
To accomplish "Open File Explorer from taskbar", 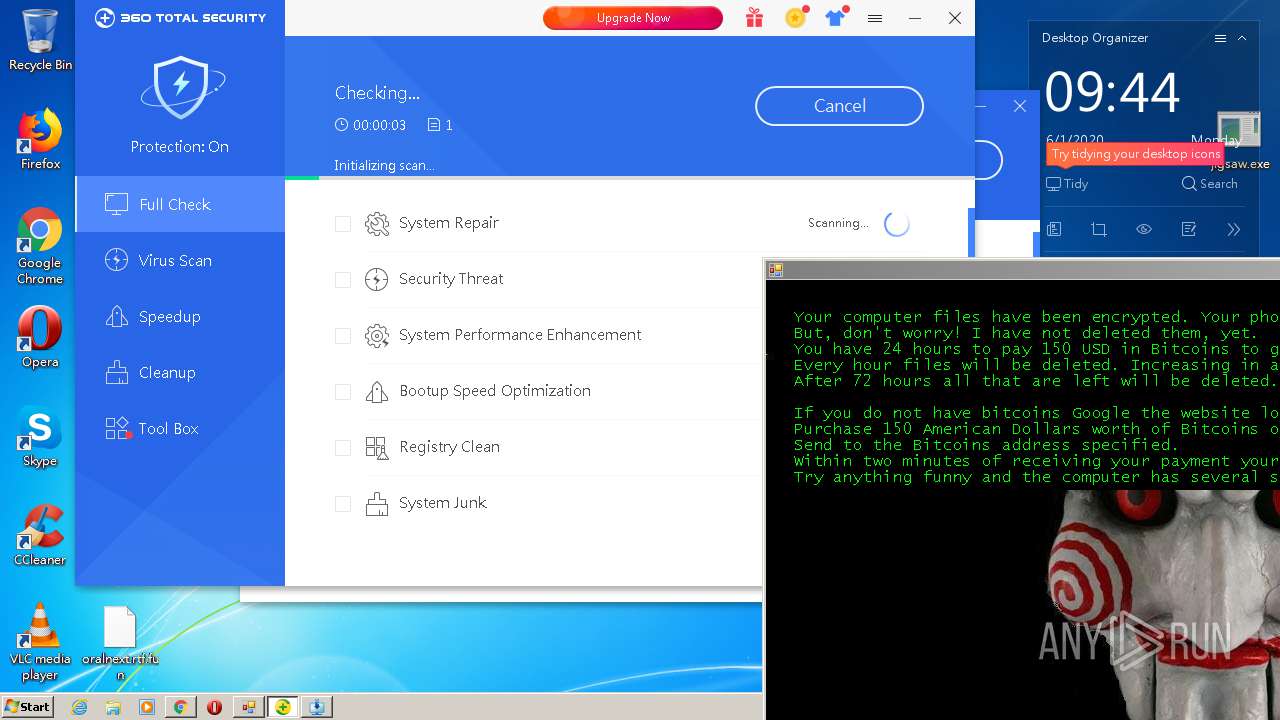I will pyautogui.click(x=113, y=707).
